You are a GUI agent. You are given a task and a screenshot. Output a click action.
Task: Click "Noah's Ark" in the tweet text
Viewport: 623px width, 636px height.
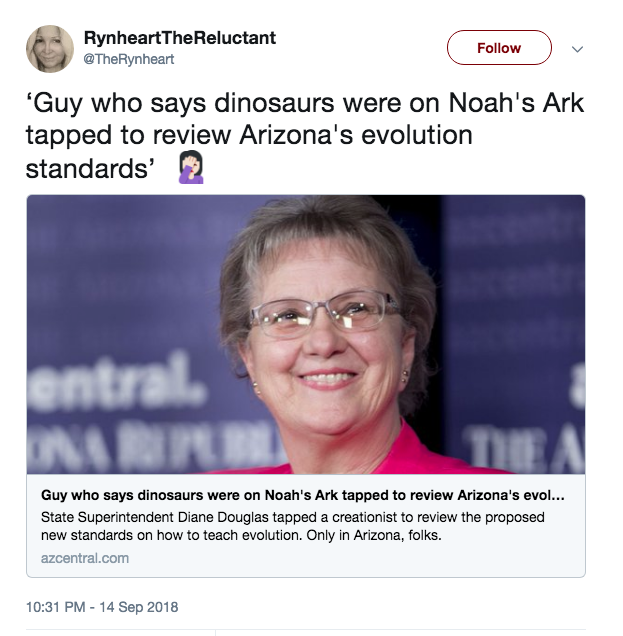coord(516,103)
